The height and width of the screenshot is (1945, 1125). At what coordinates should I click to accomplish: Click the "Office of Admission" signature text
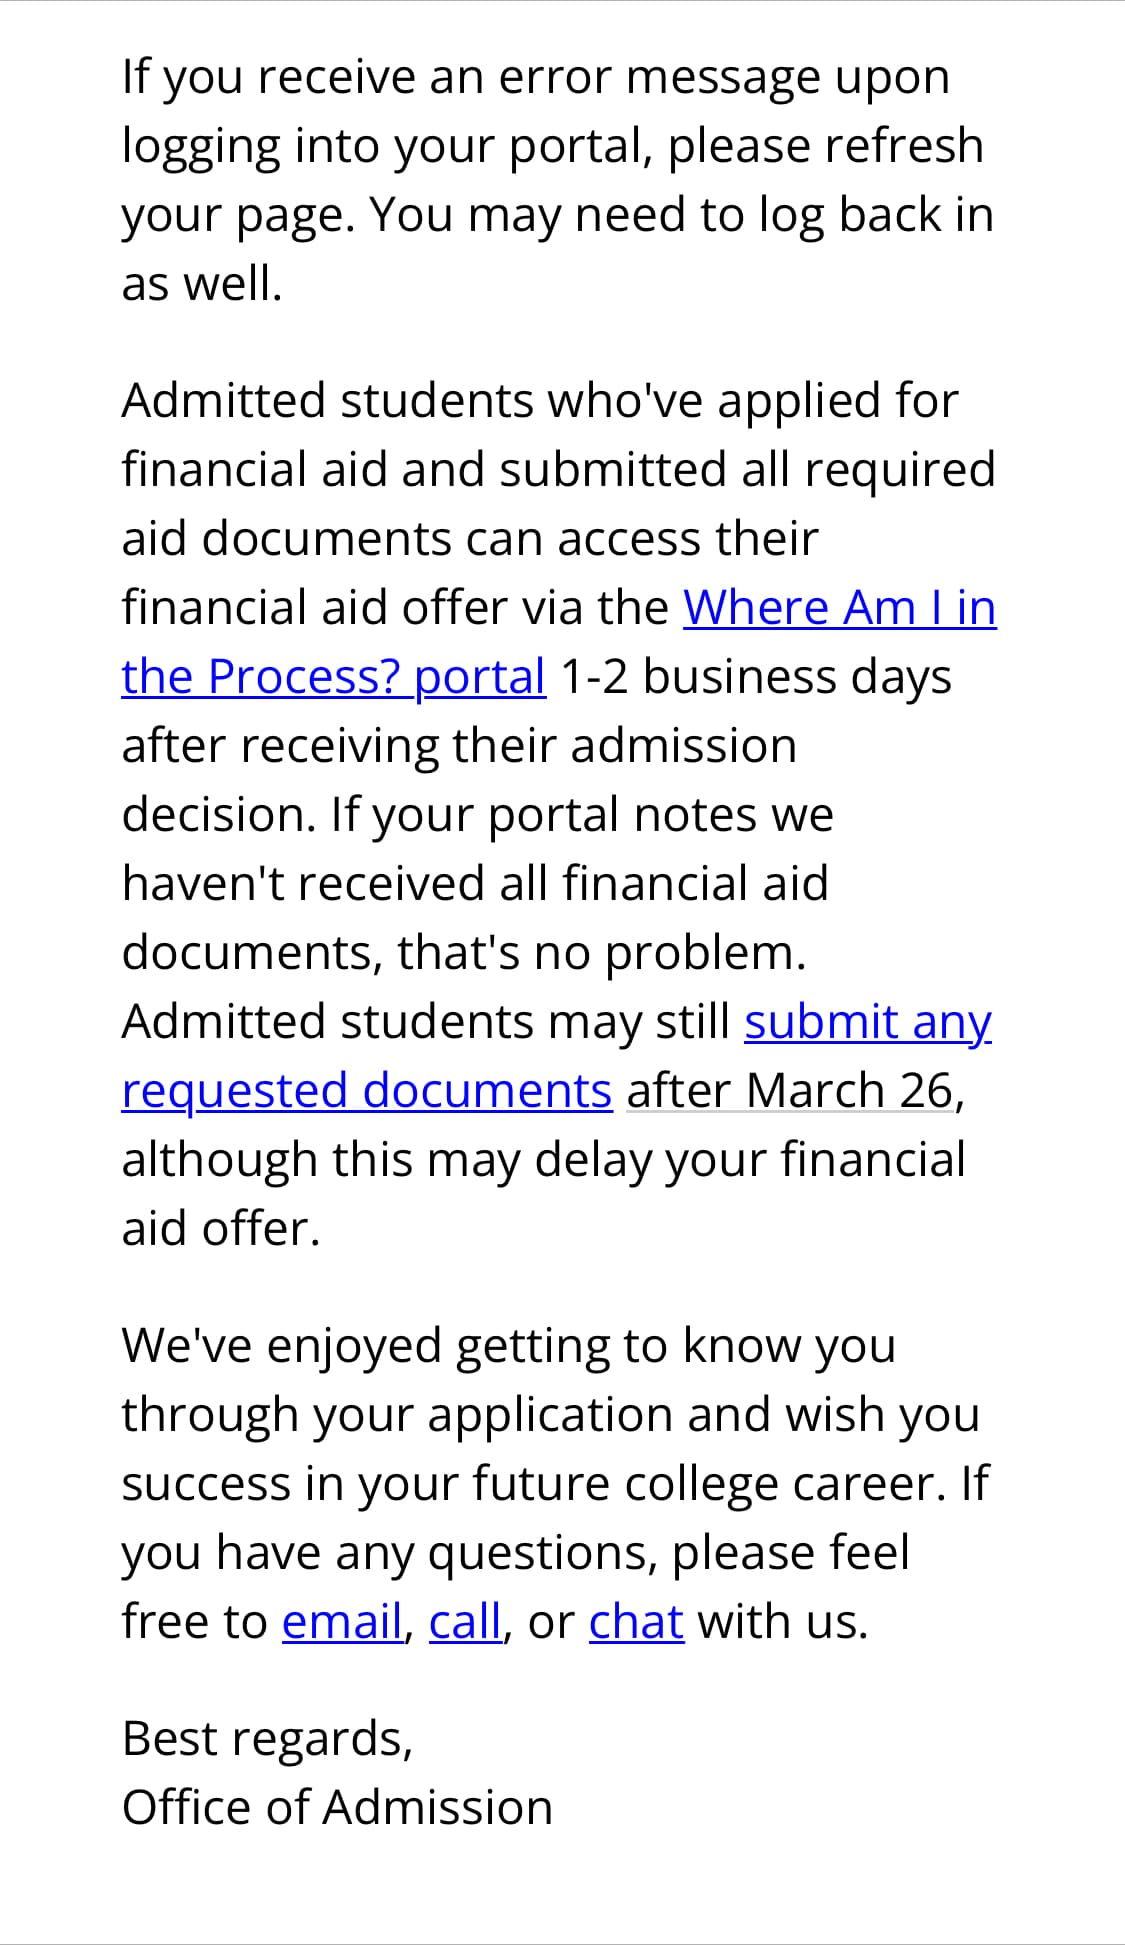click(337, 1807)
